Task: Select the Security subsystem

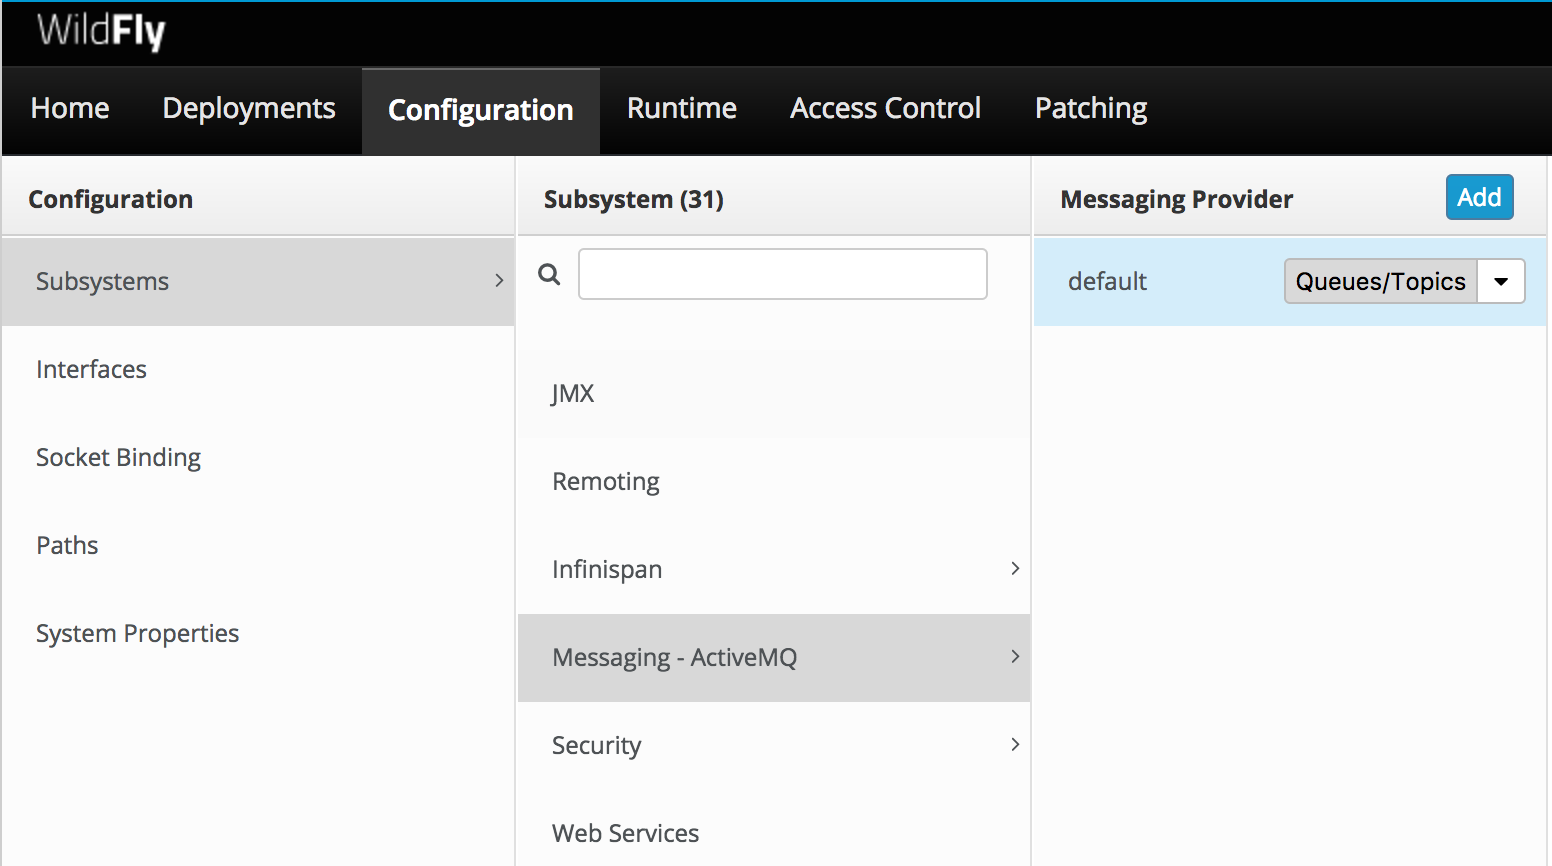Action: click(x=774, y=745)
